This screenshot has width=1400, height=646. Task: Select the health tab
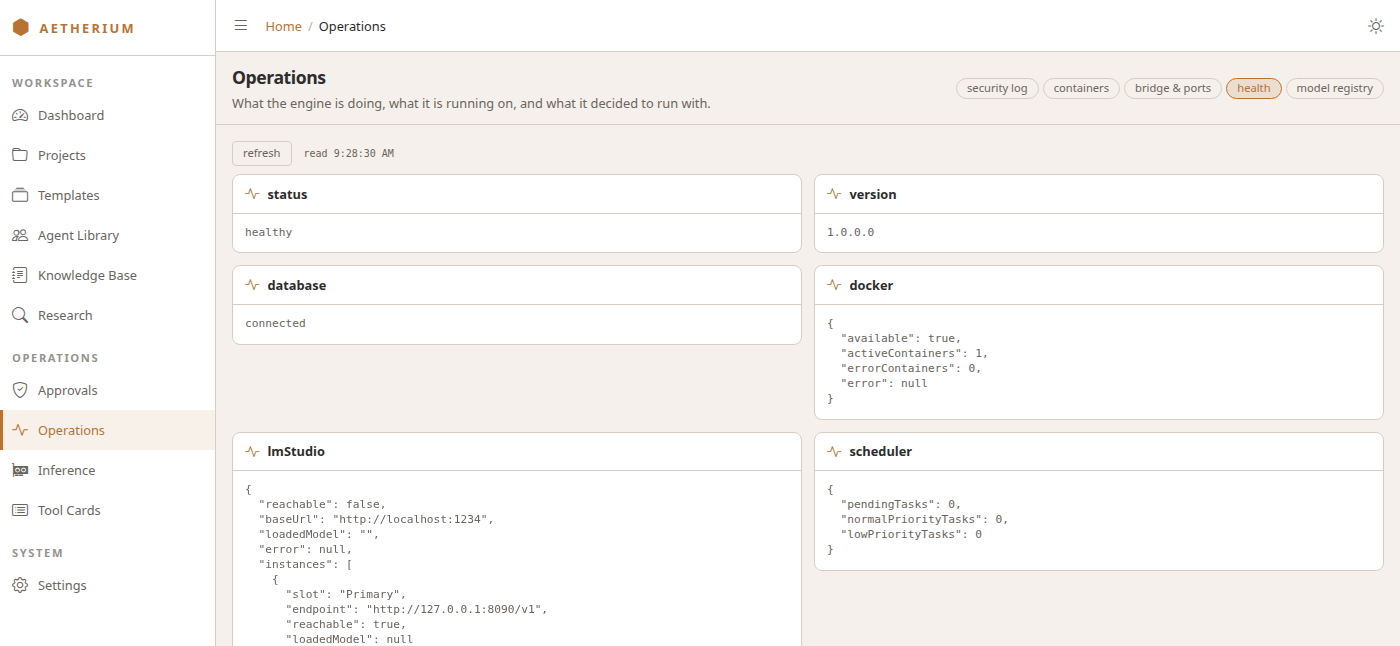click(1253, 88)
